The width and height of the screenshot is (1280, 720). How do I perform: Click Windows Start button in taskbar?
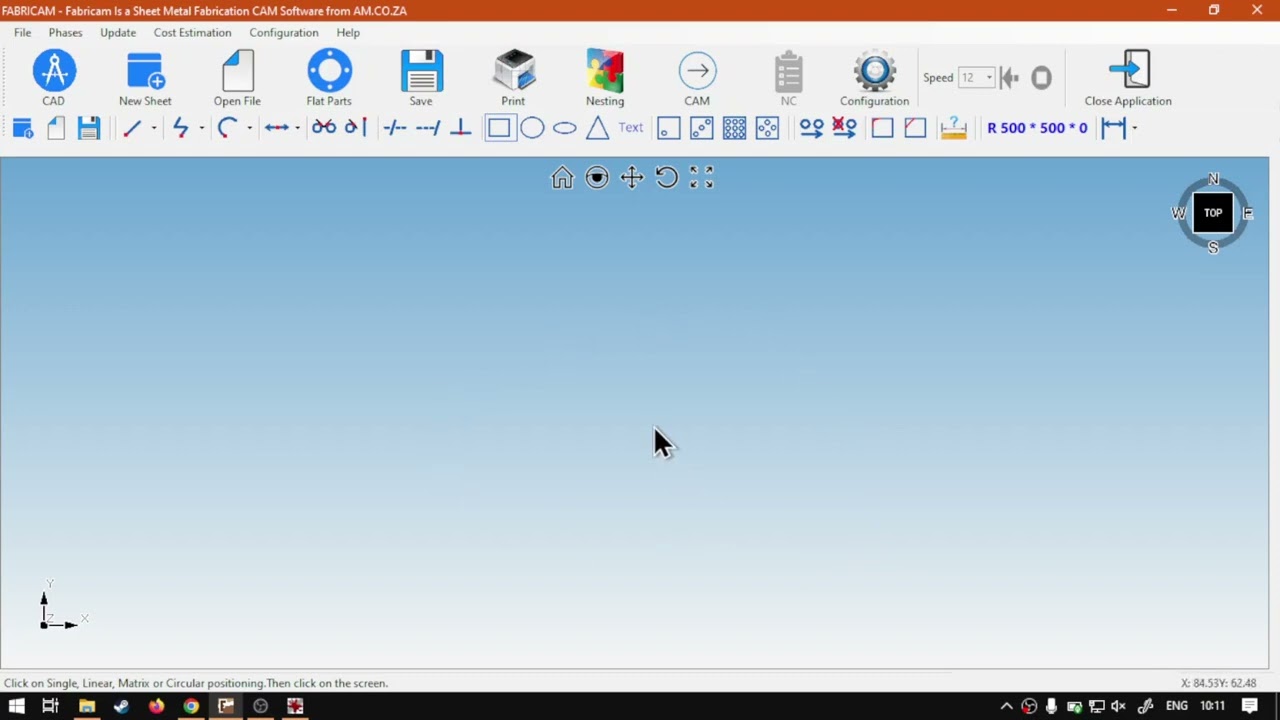coord(16,706)
